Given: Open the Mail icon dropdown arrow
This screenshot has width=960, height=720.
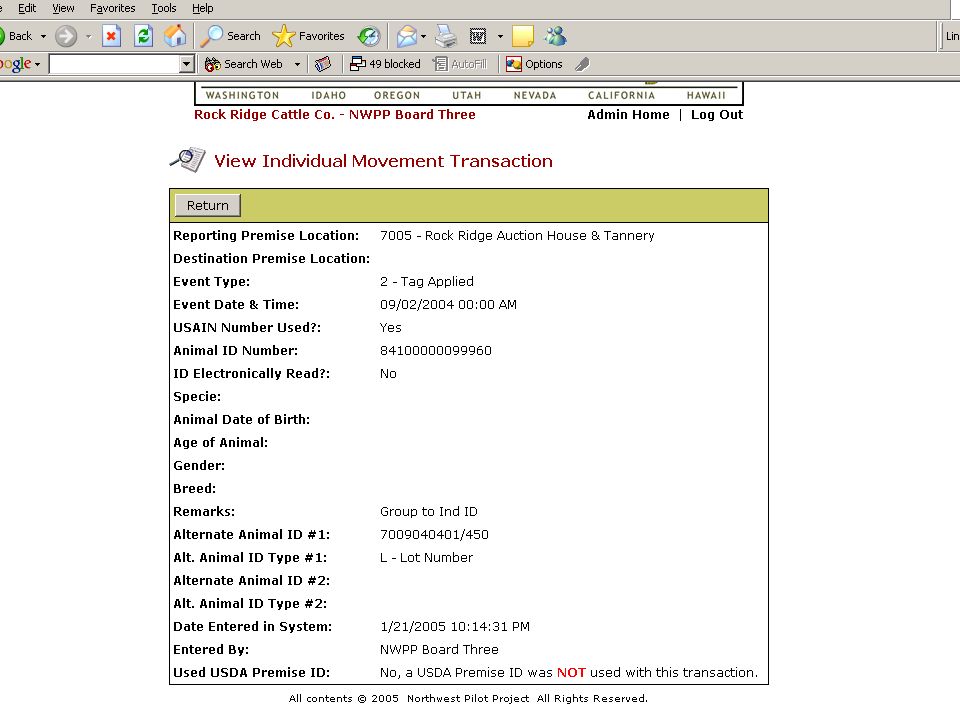Looking at the screenshot, I should (423, 36).
